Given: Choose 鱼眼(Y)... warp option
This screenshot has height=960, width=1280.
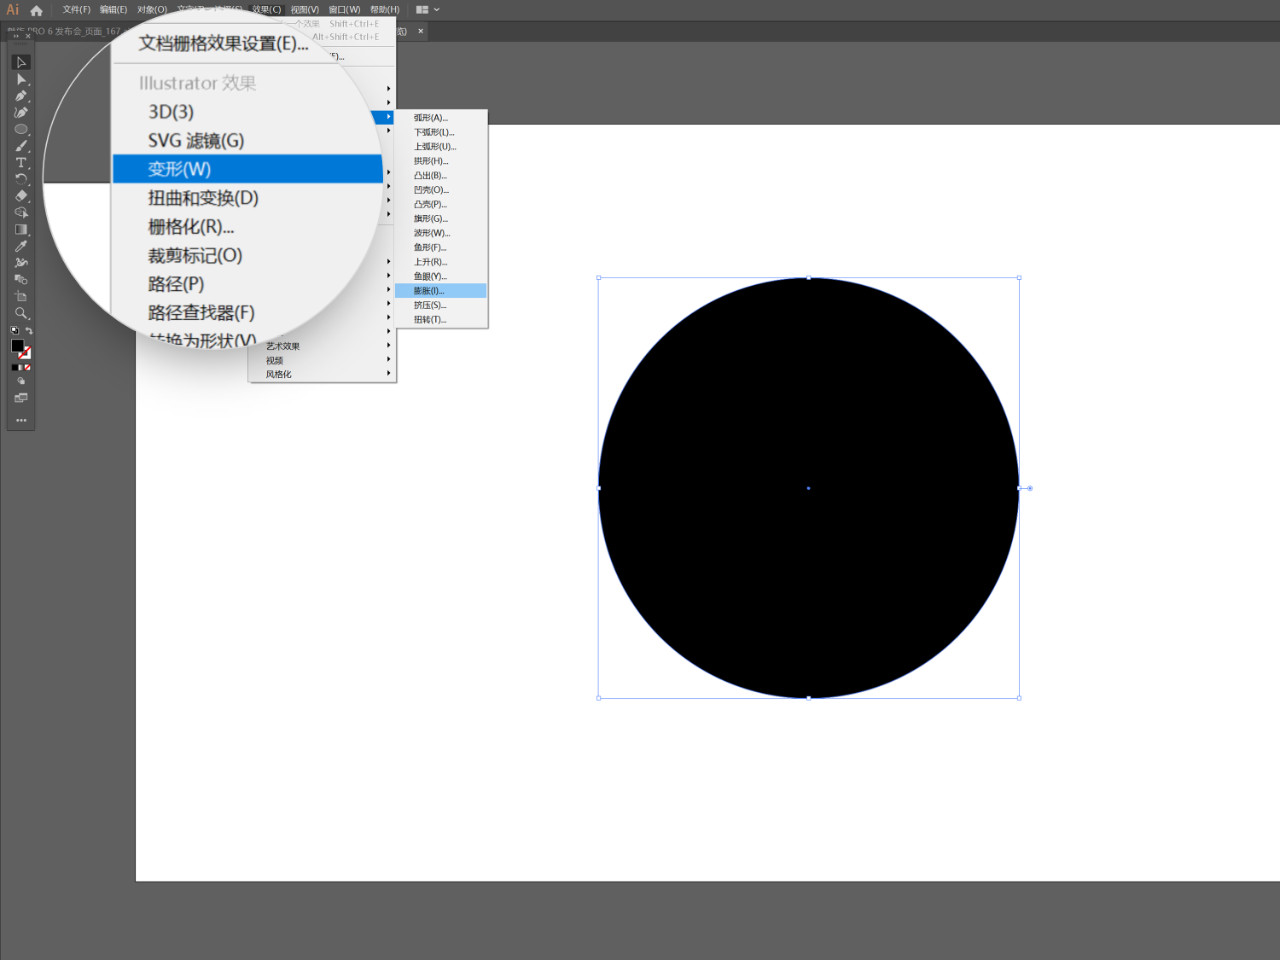Looking at the screenshot, I should click(441, 276).
